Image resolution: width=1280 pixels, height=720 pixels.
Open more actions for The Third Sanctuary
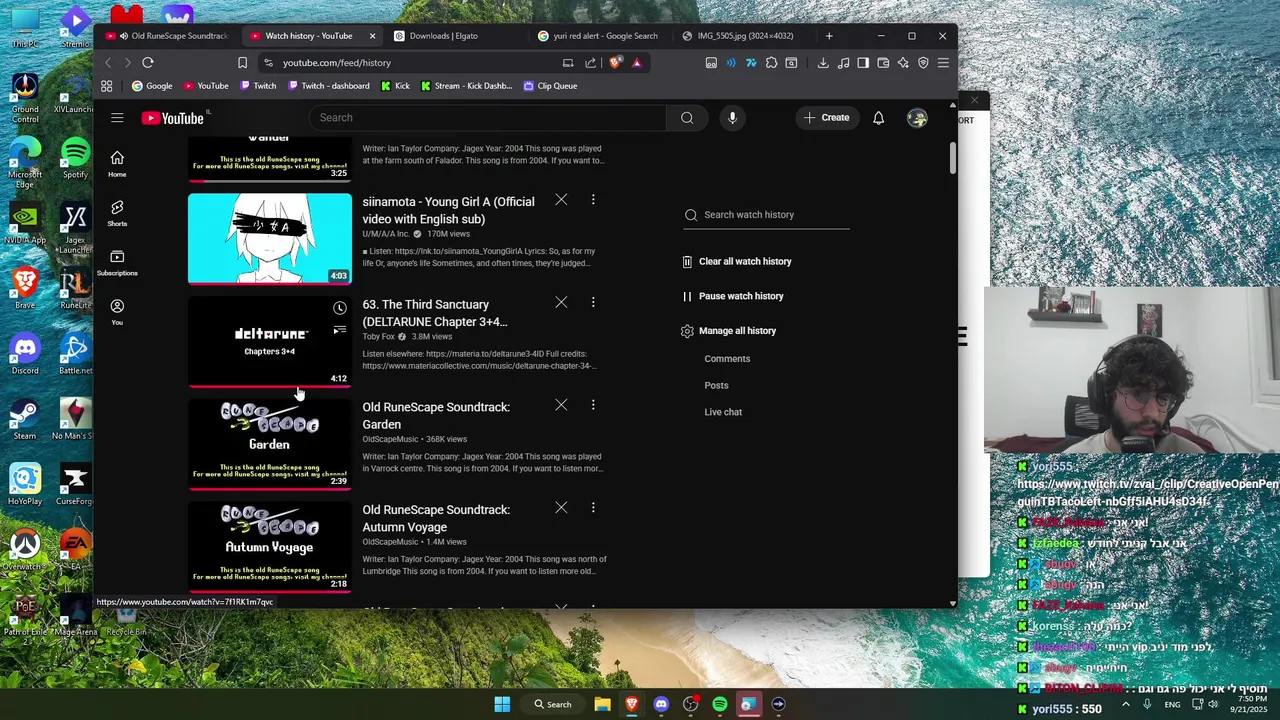tap(593, 302)
